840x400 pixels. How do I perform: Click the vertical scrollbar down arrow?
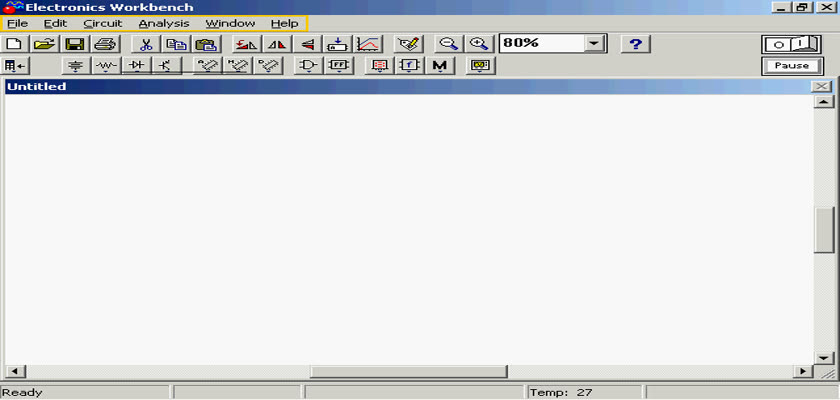[824, 358]
